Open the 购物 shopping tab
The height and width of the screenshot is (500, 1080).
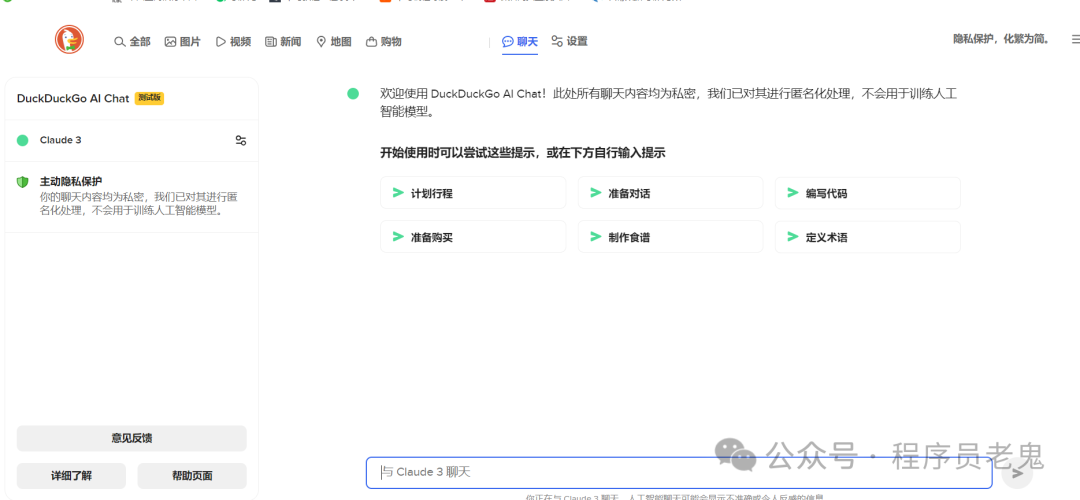pyautogui.click(x=384, y=42)
